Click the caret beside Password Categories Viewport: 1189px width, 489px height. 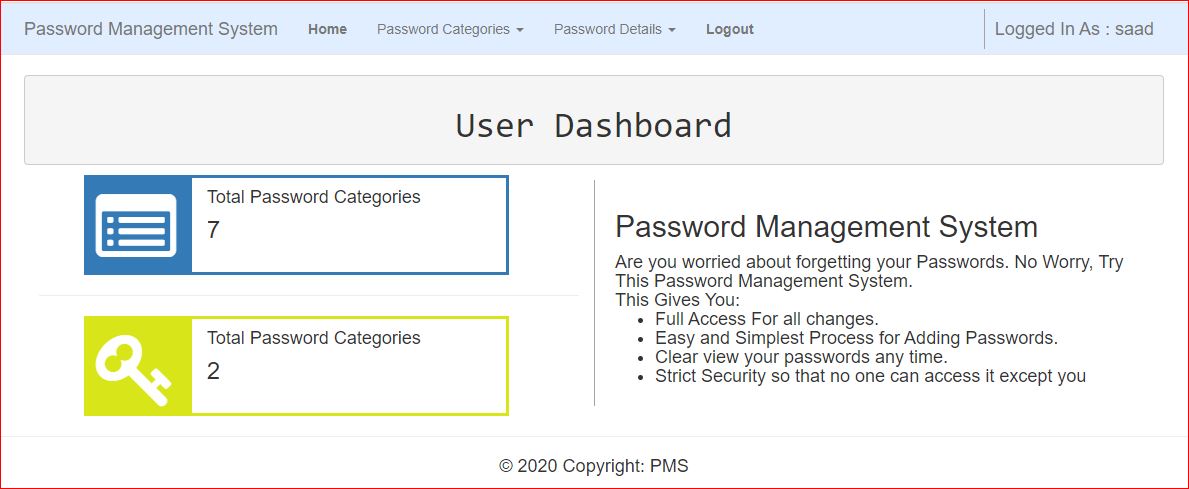pos(519,30)
